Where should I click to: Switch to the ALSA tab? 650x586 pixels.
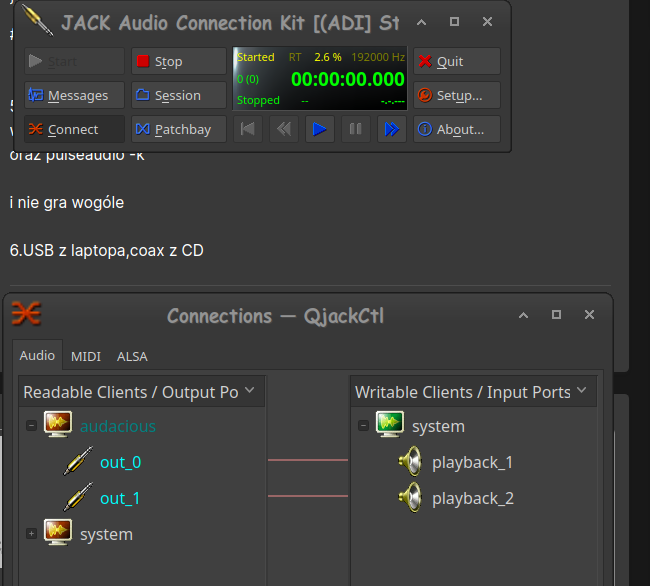tap(132, 356)
